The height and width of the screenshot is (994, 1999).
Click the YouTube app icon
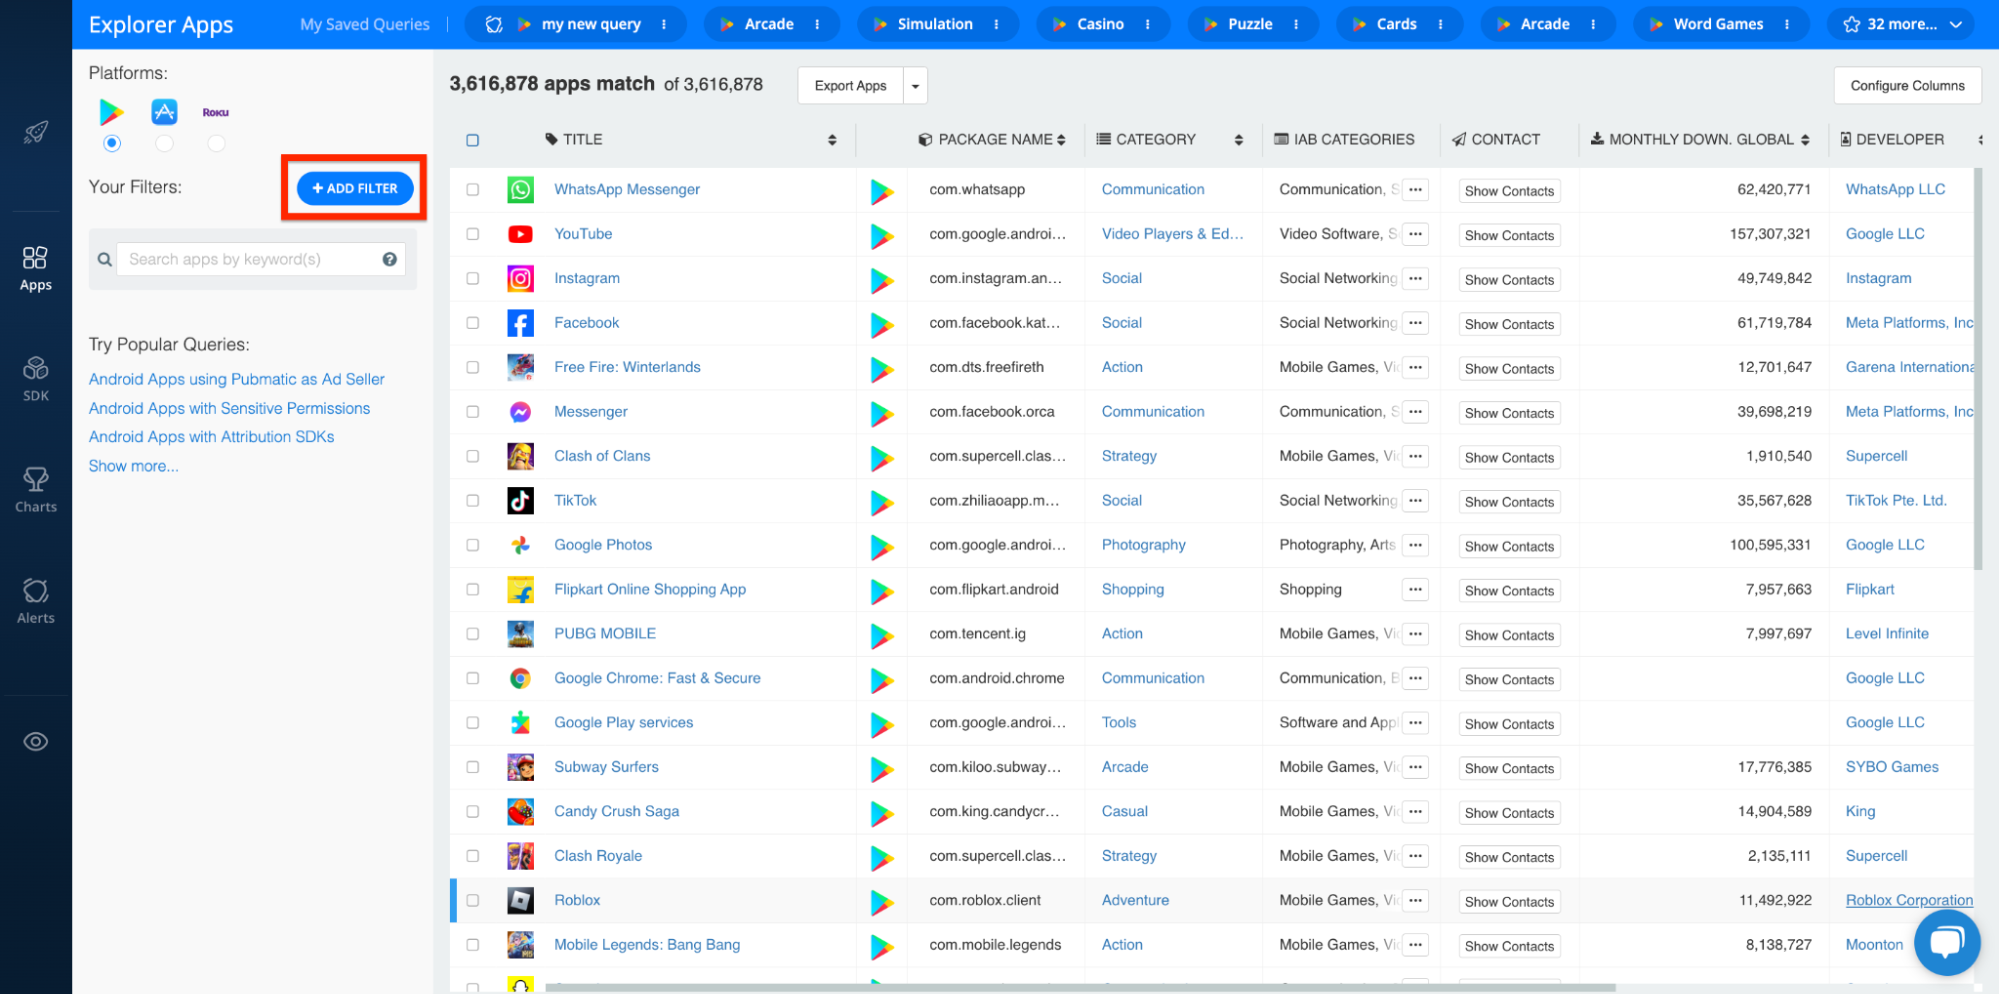(x=520, y=234)
